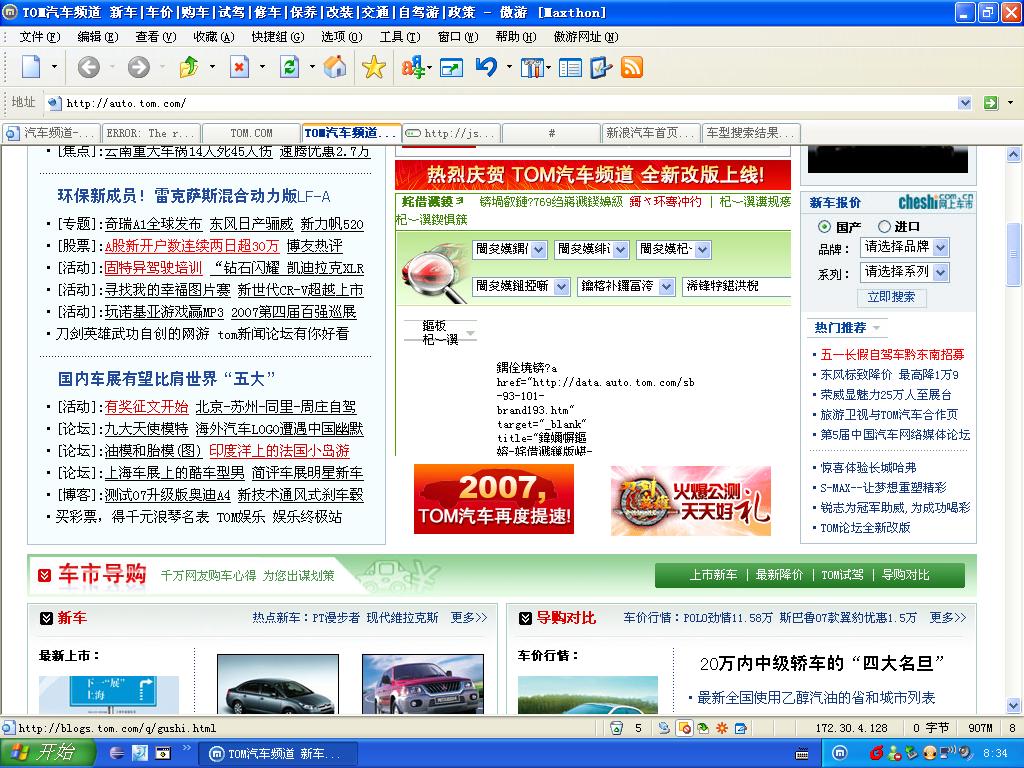Click the green Go arrow beside address bar
Image resolution: width=1024 pixels, height=768 pixels.
tap(991, 103)
